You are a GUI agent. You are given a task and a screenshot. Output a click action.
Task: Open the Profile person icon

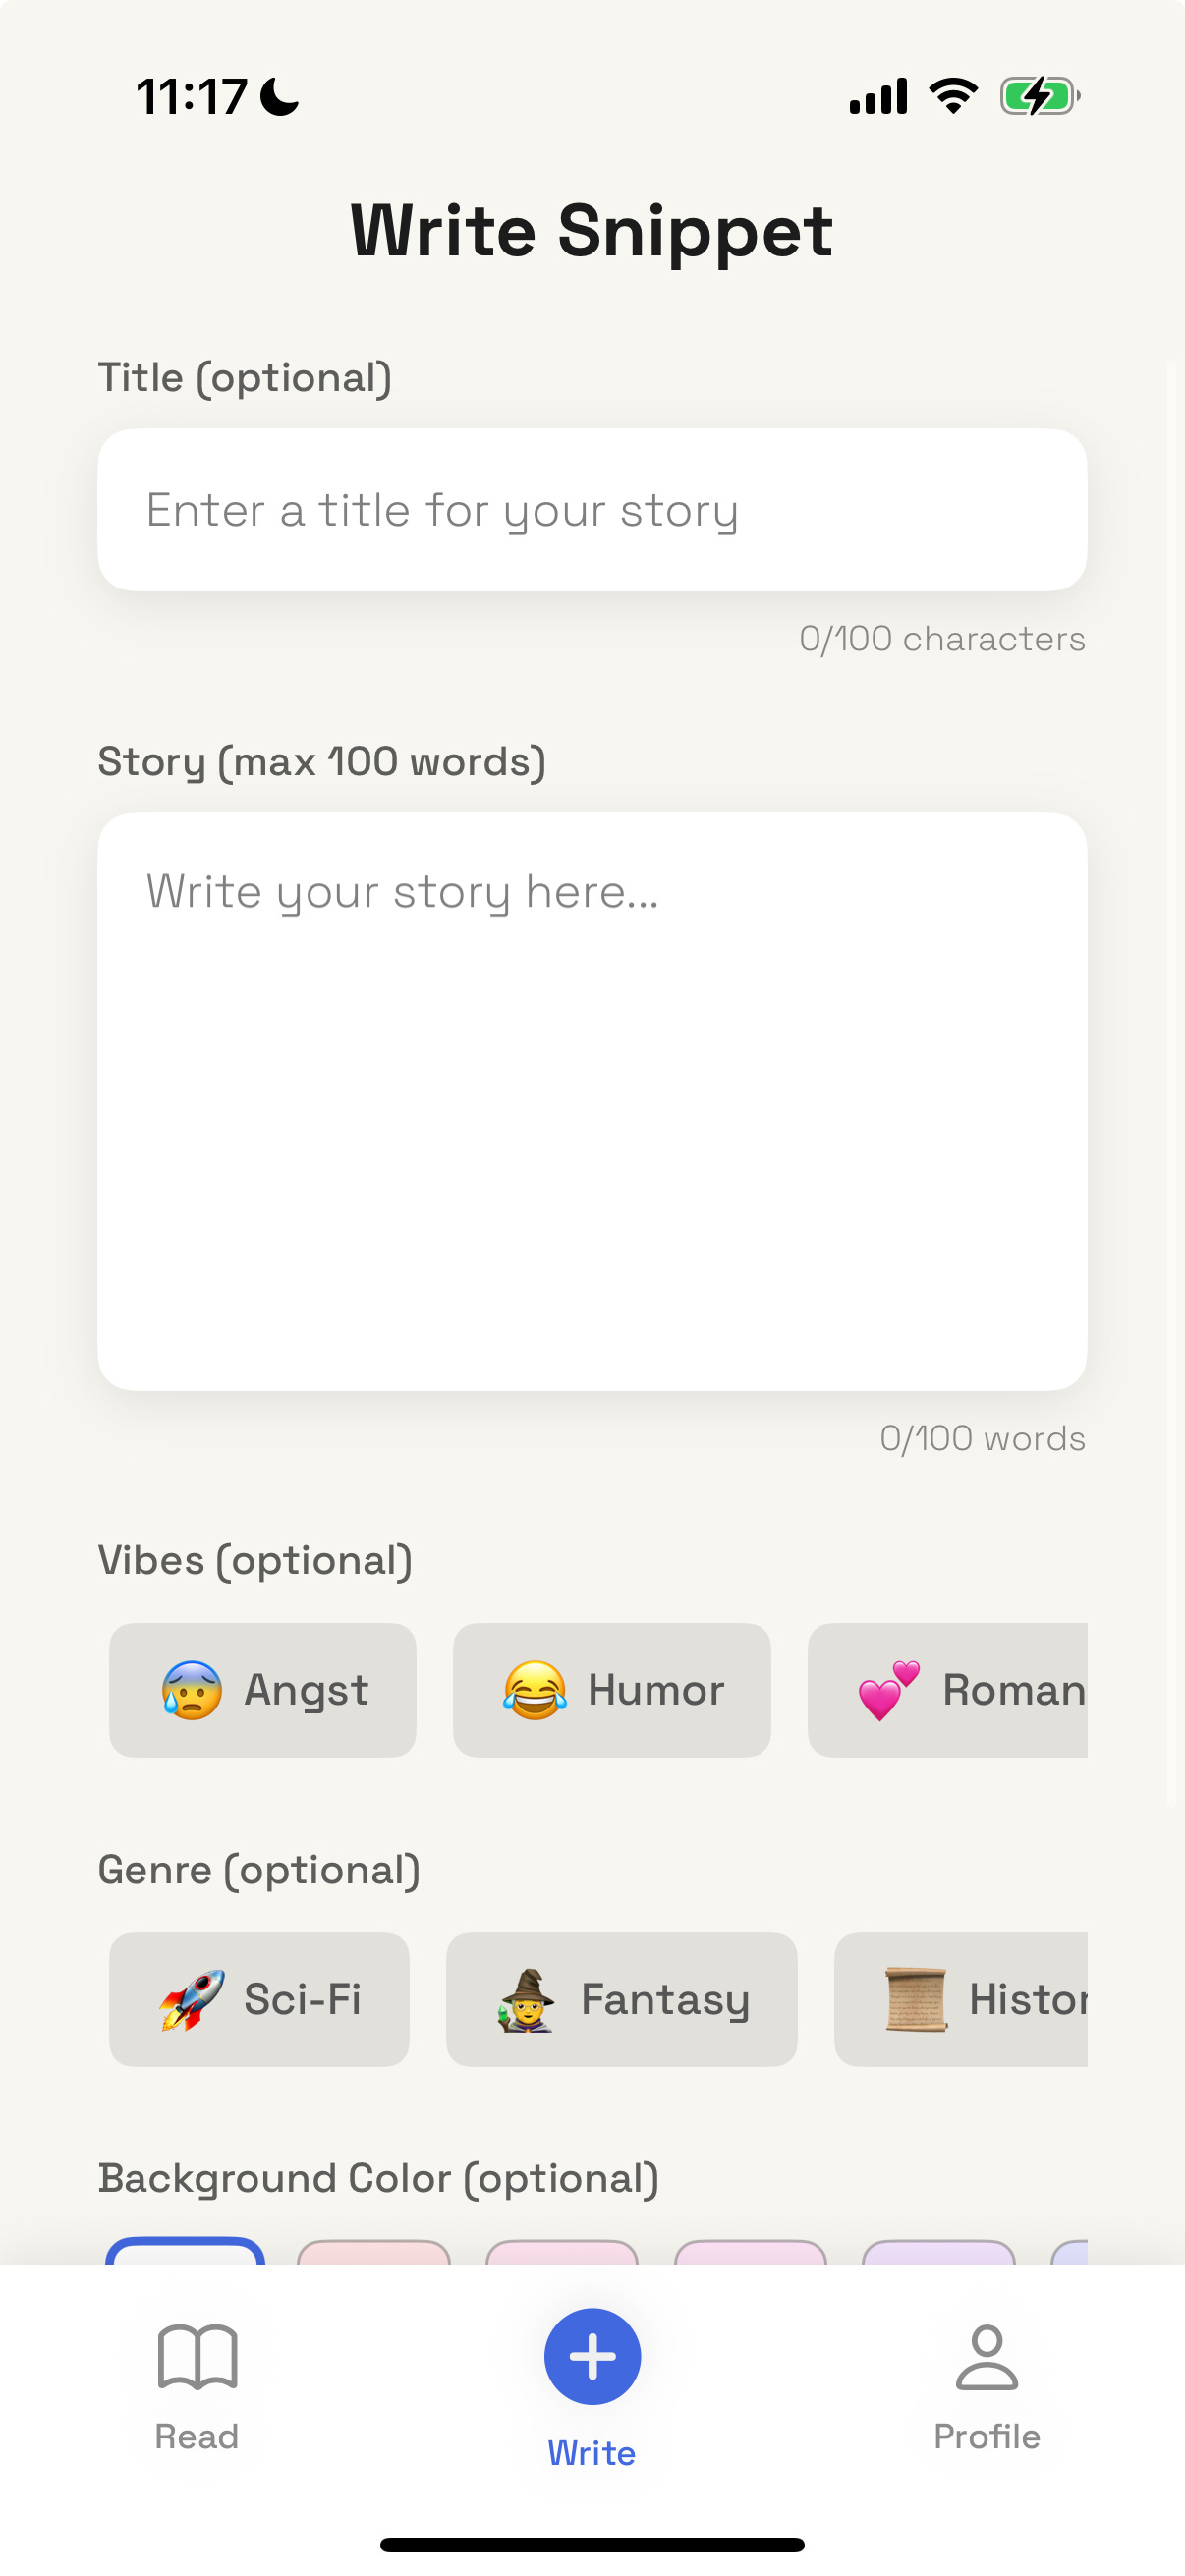pyautogui.click(x=986, y=2356)
